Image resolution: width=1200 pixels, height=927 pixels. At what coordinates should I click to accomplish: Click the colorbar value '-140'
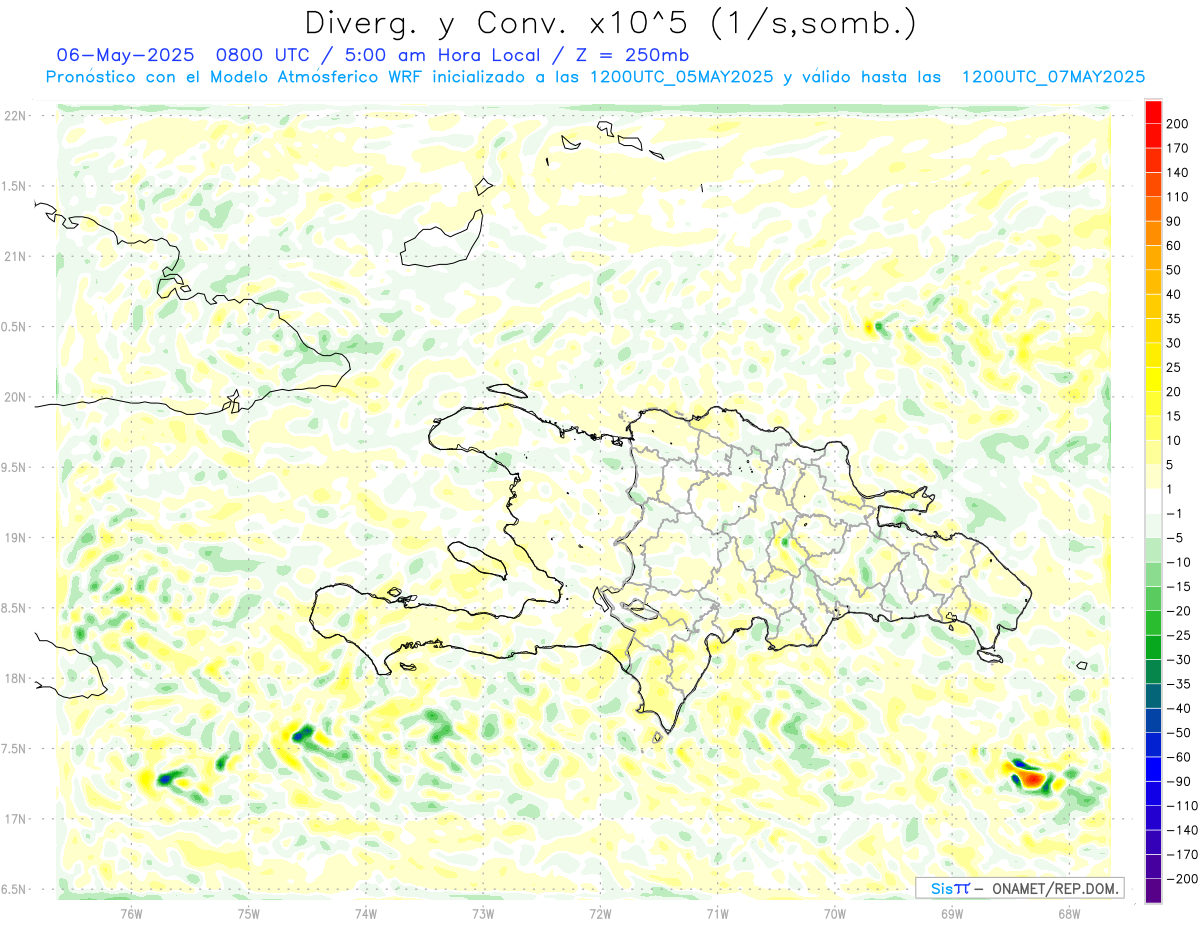pos(1184,830)
